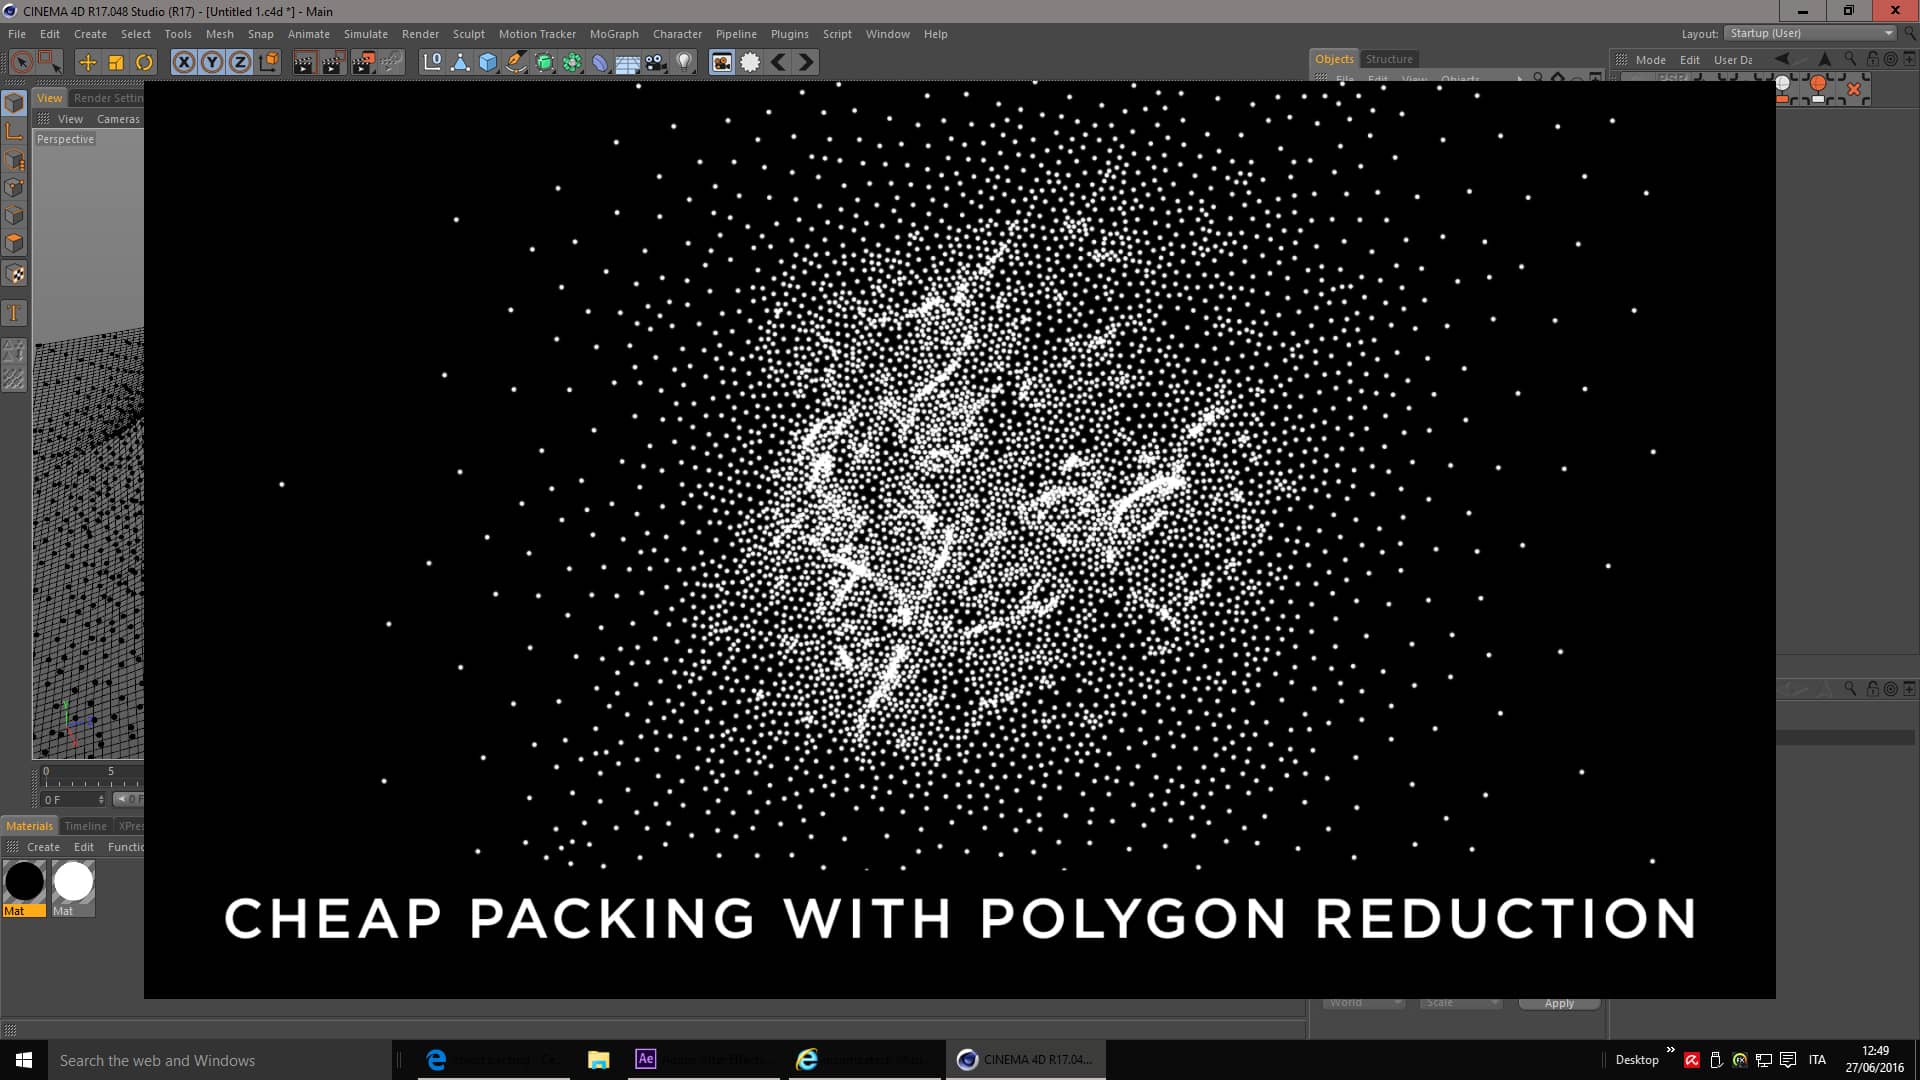
Task: Select the white Mat material thumbnail
Action: tap(72, 881)
